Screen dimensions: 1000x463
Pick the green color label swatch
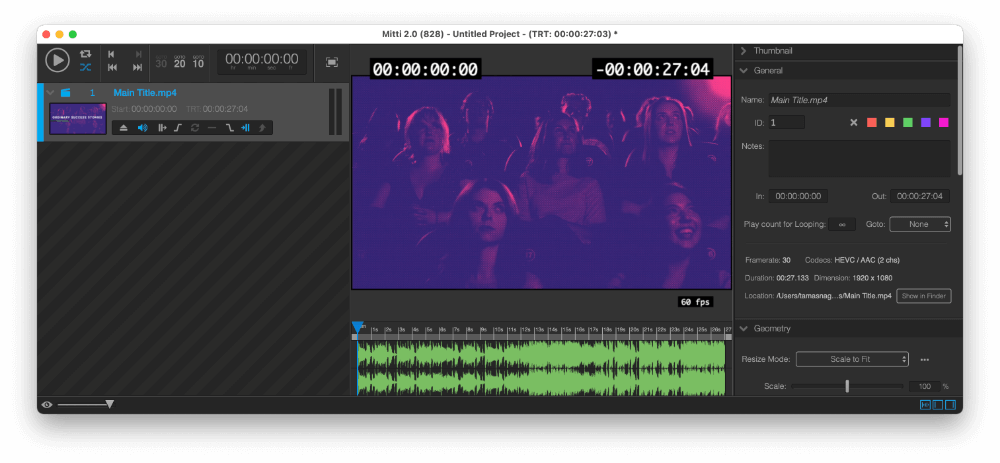908,122
